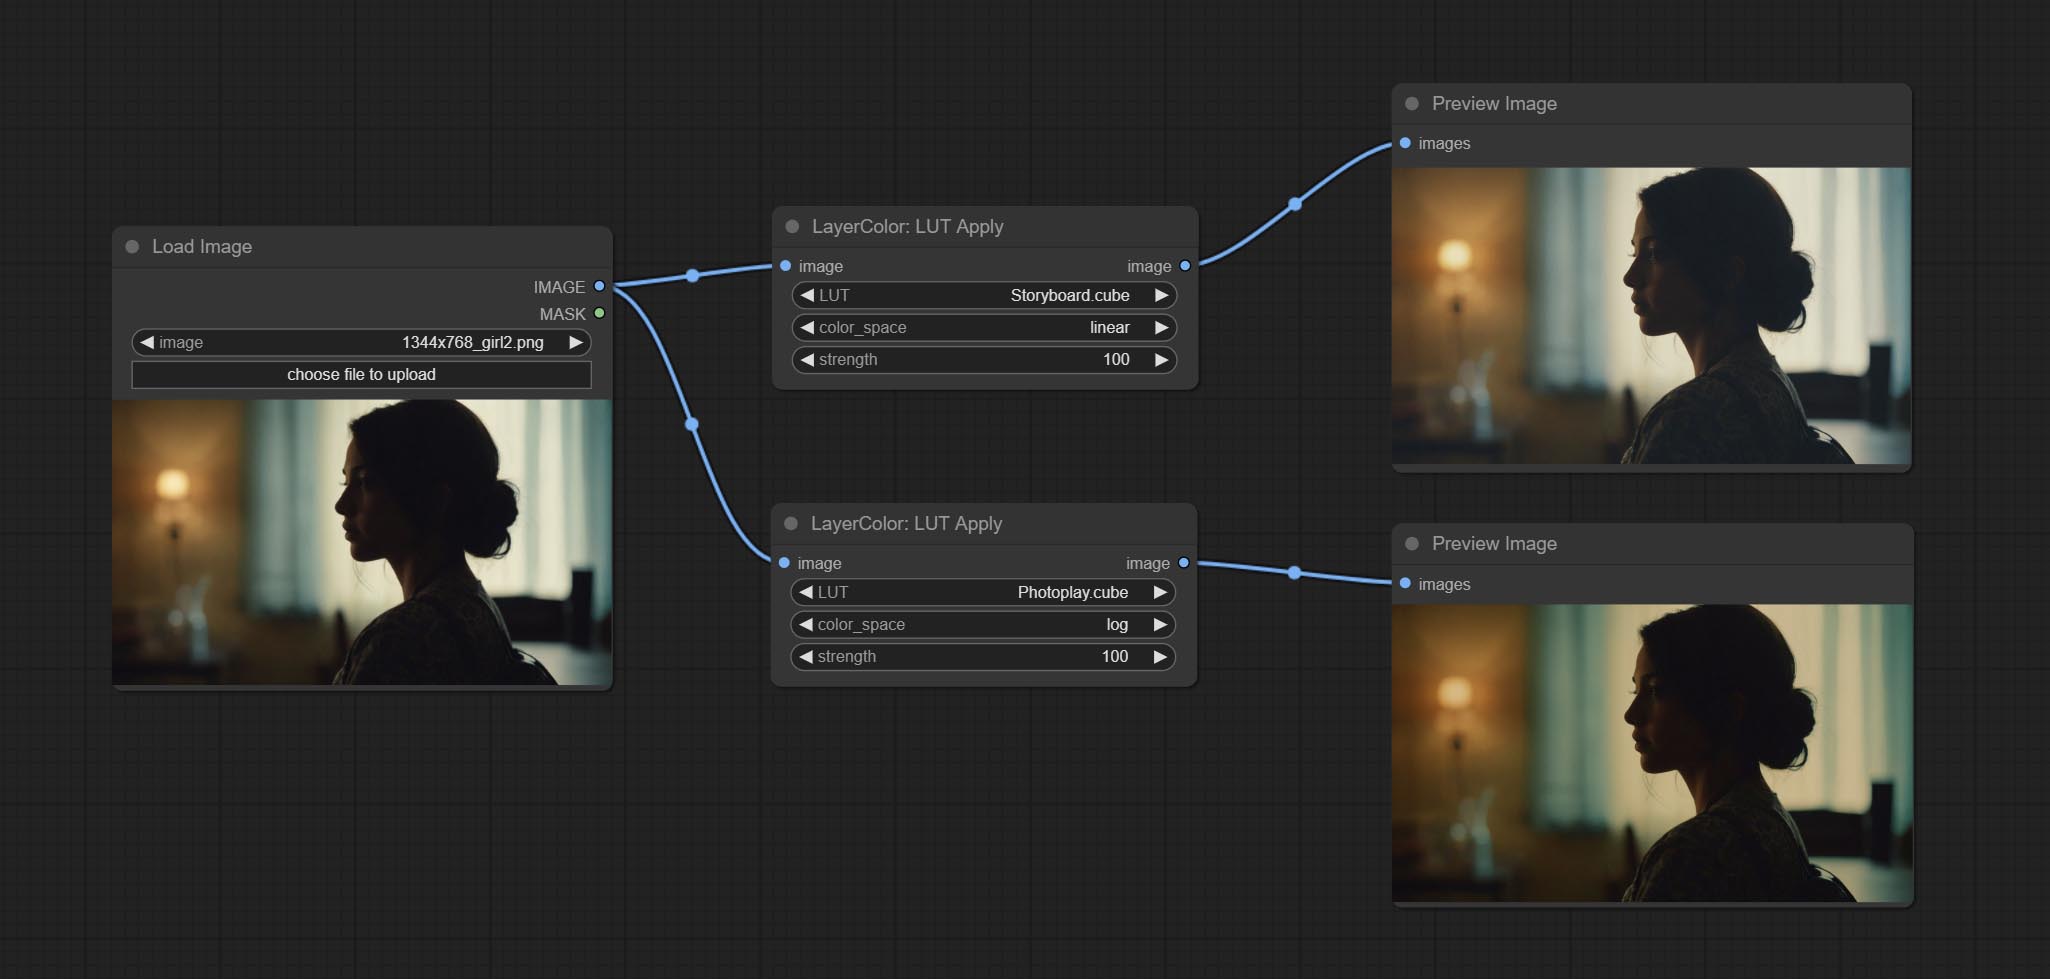Collapse the bottom Preview Image node dot
Image resolution: width=2050 pixels, height=979 pixels.
1412,544
